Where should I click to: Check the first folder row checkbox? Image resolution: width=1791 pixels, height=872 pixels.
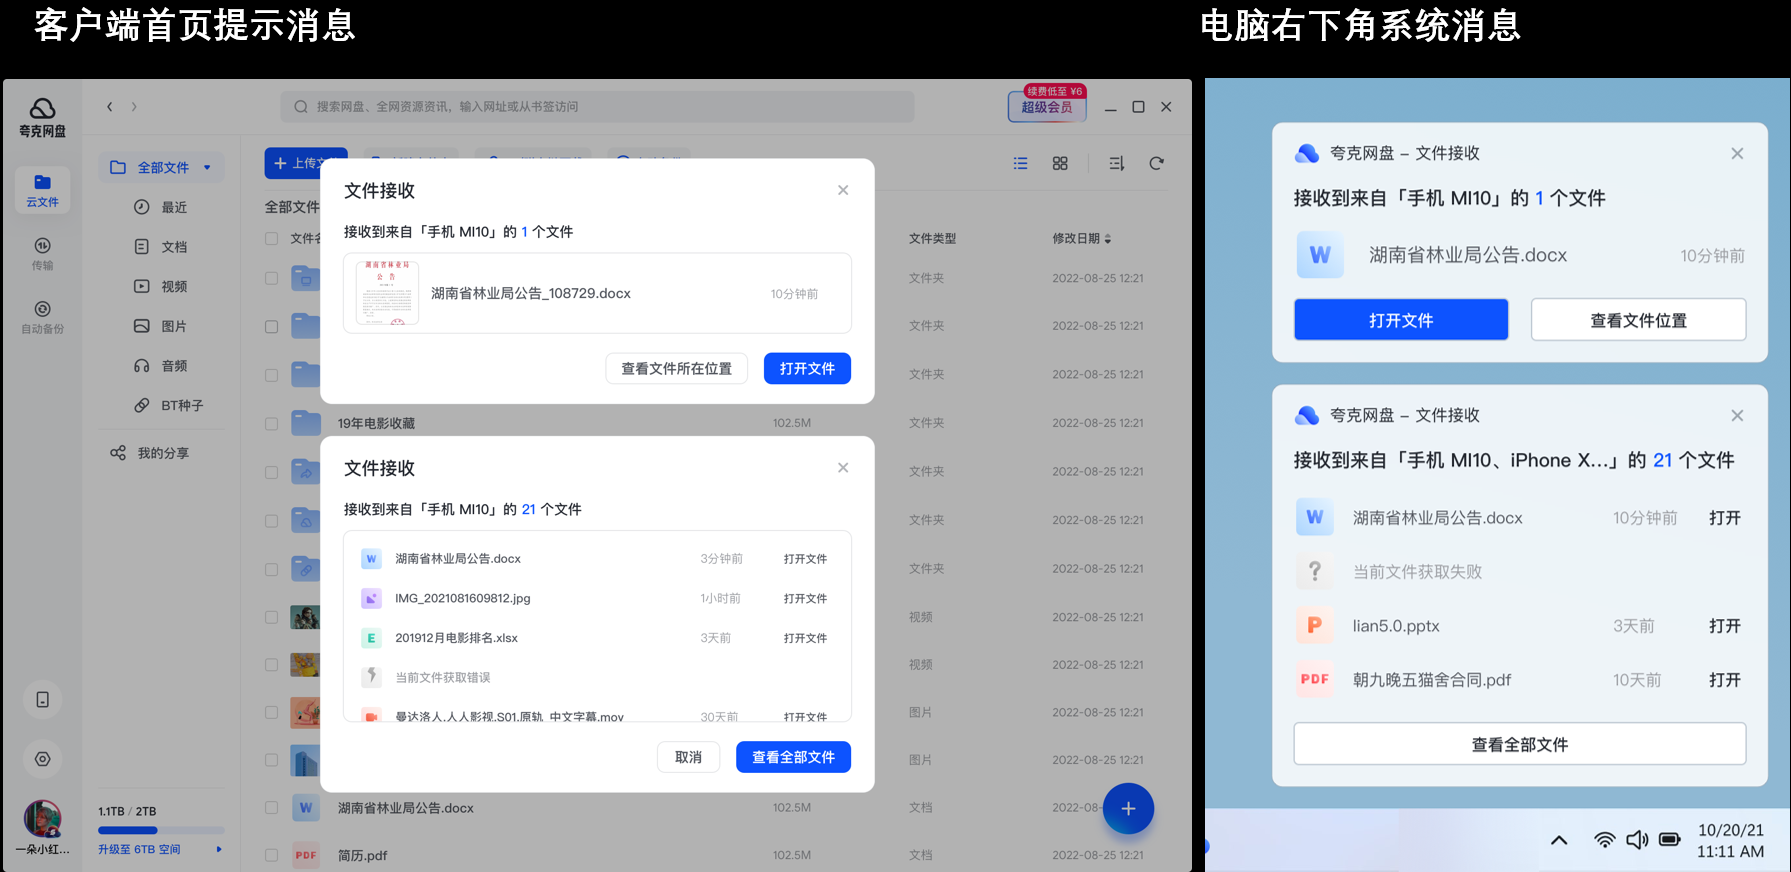click(x=271, y=278)
